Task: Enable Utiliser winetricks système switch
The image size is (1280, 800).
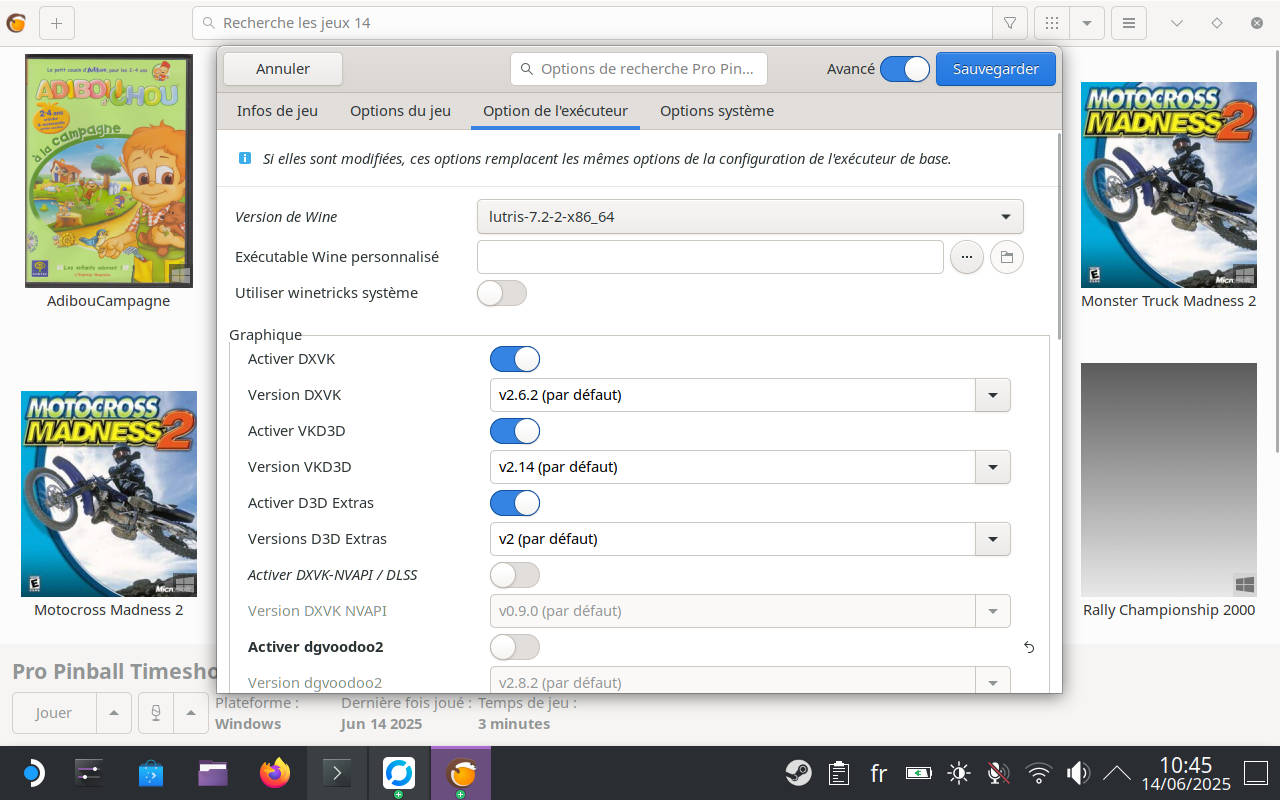Action: click(x=502, y=293)
